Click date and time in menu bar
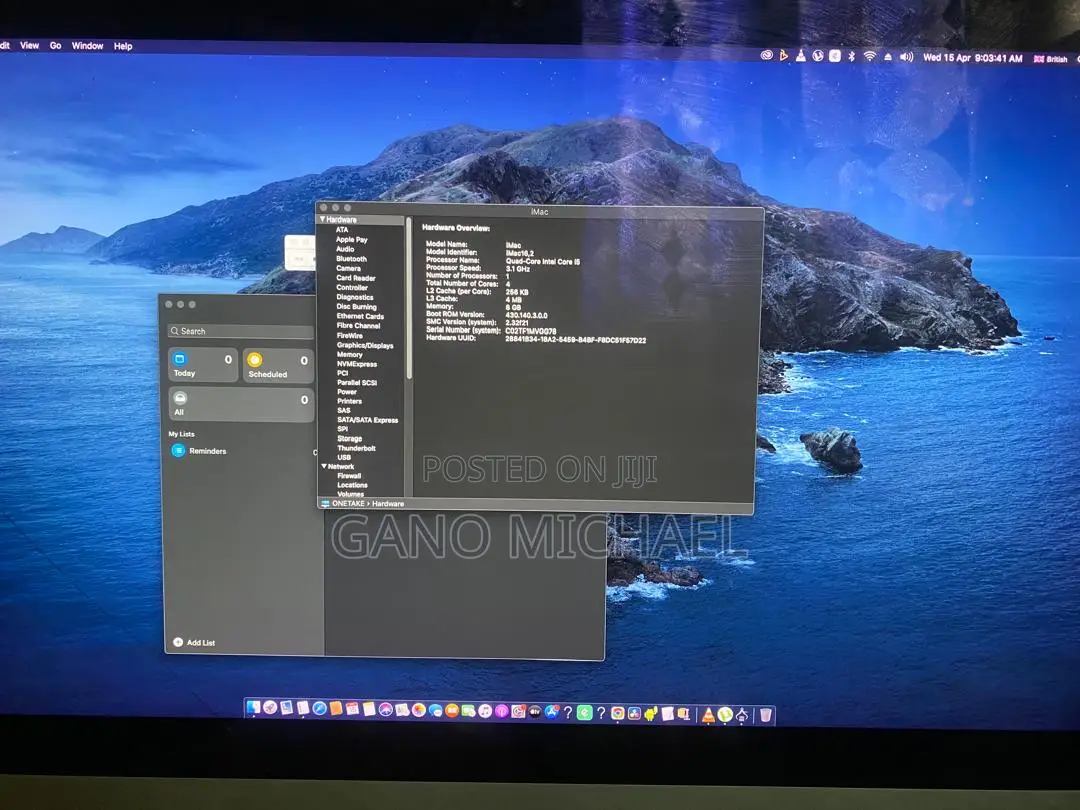Image resolution: width=1080 pixels, height=810 pixels. (973, 58)
